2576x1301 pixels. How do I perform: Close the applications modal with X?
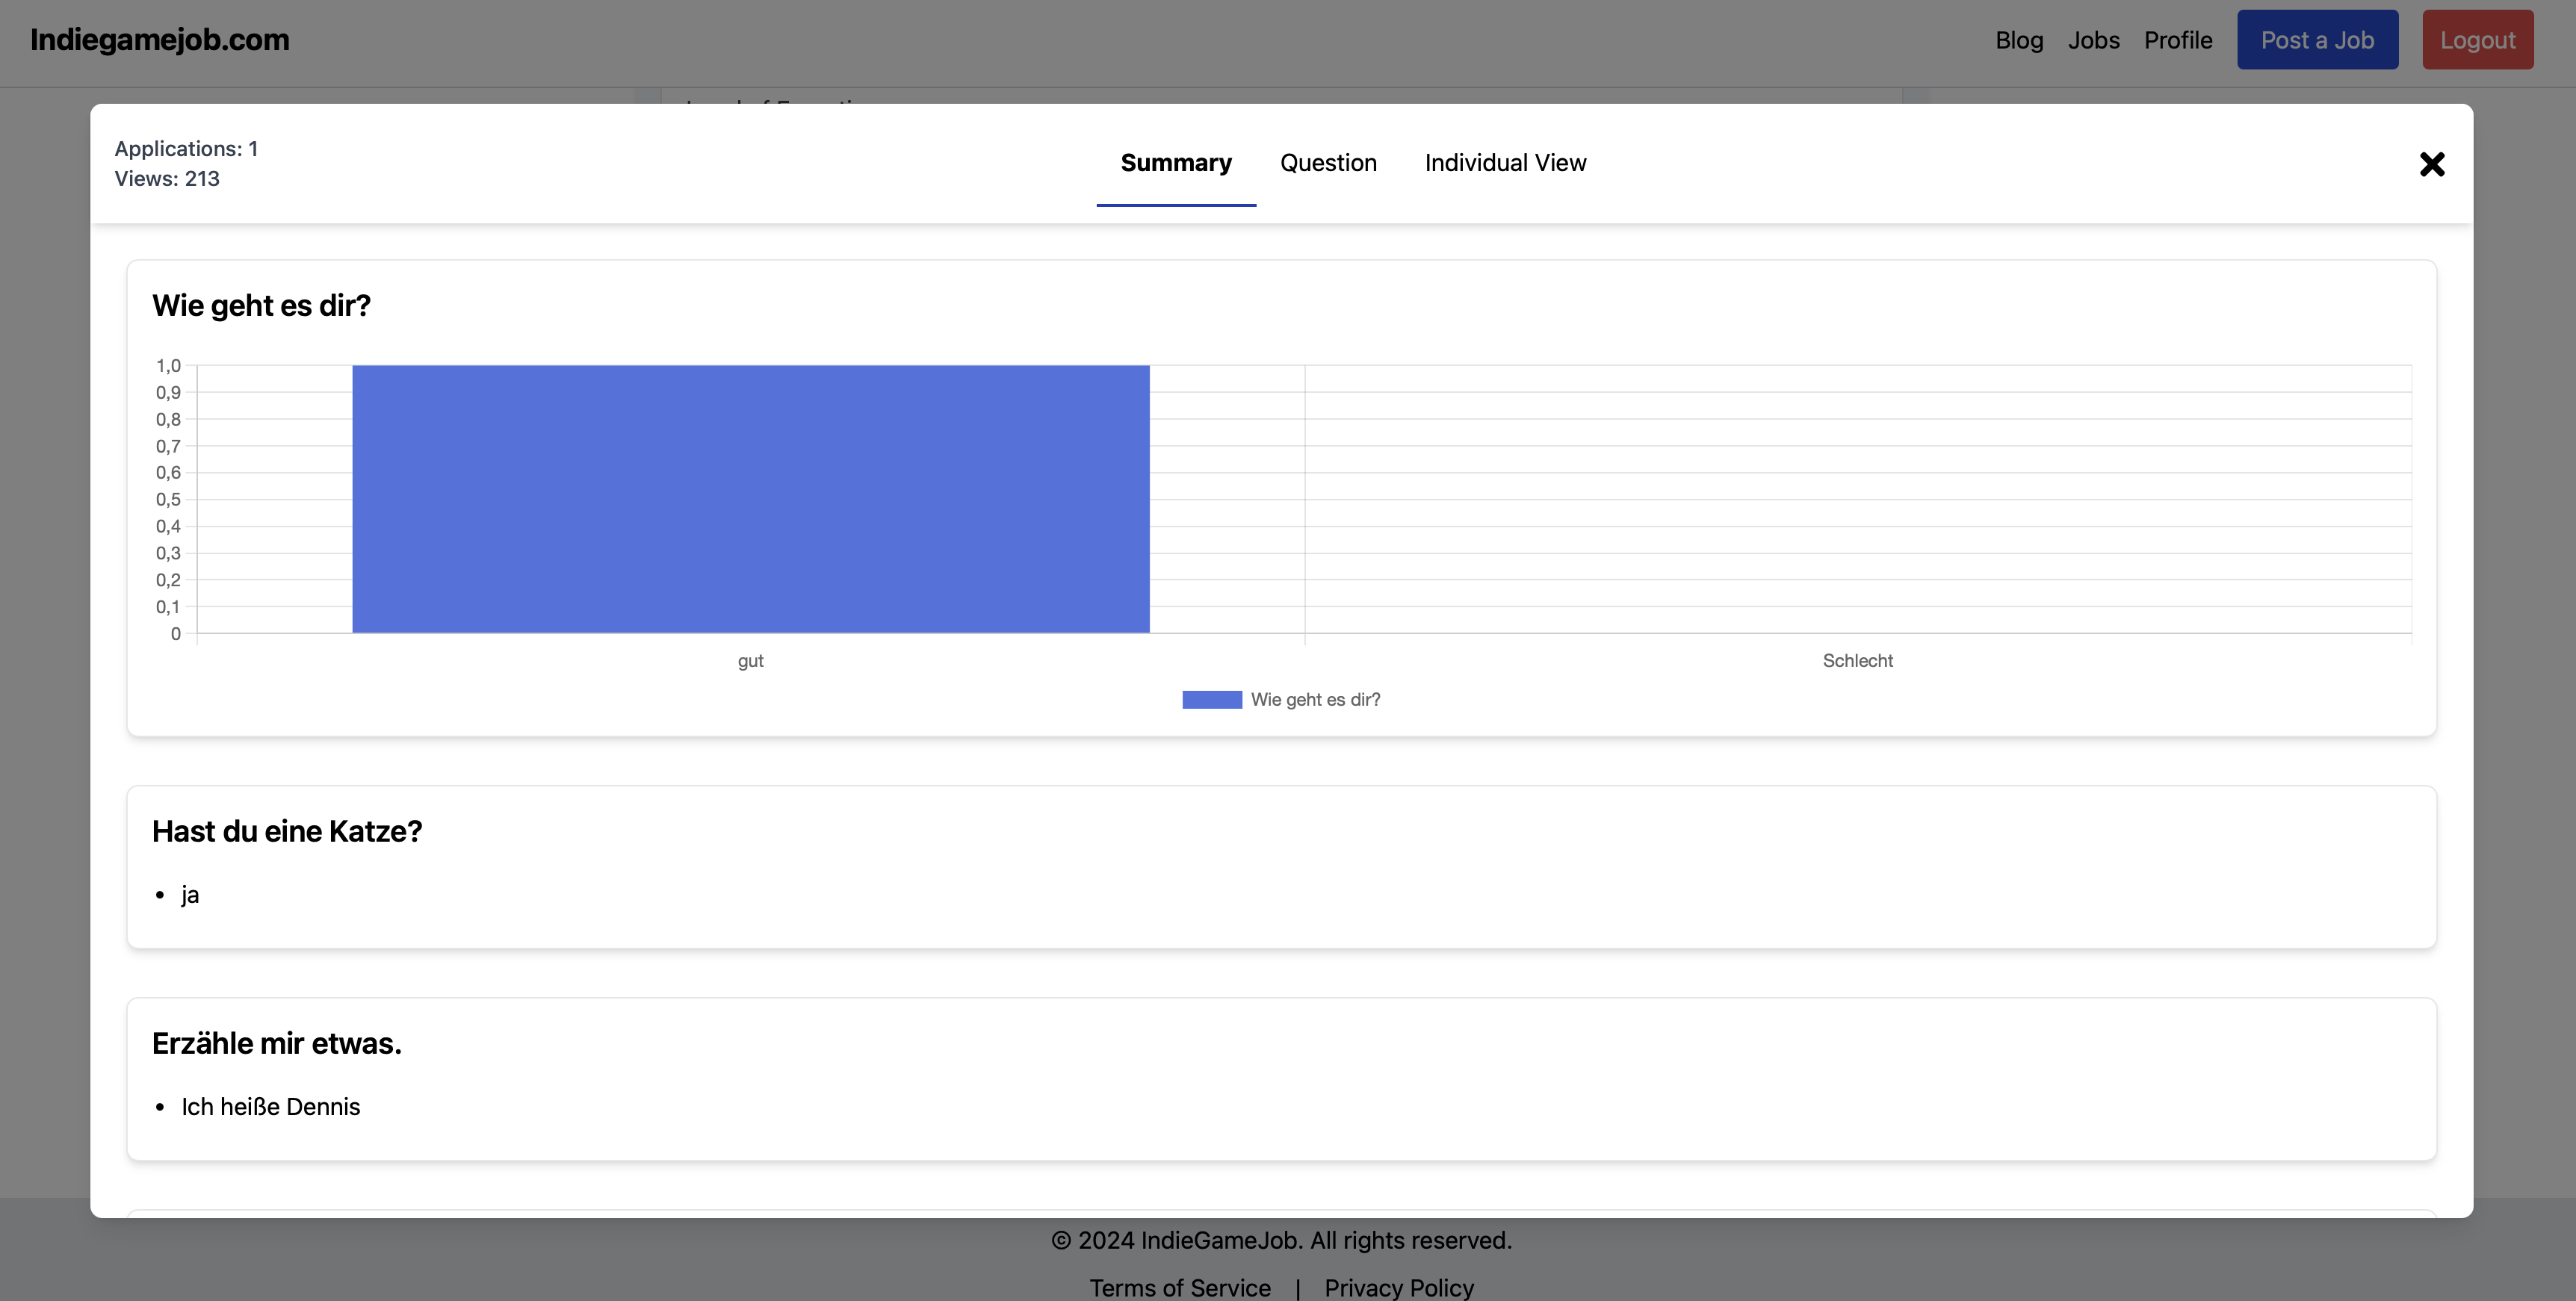click(2431, 164)
